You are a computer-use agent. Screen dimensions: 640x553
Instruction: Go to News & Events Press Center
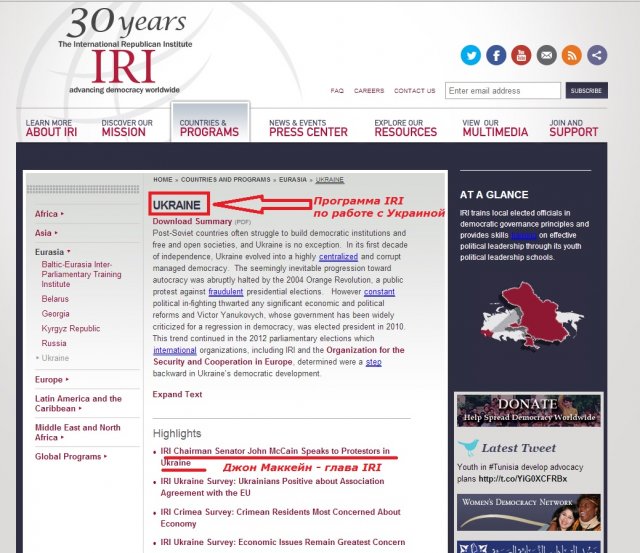click(x=308, y=127)
